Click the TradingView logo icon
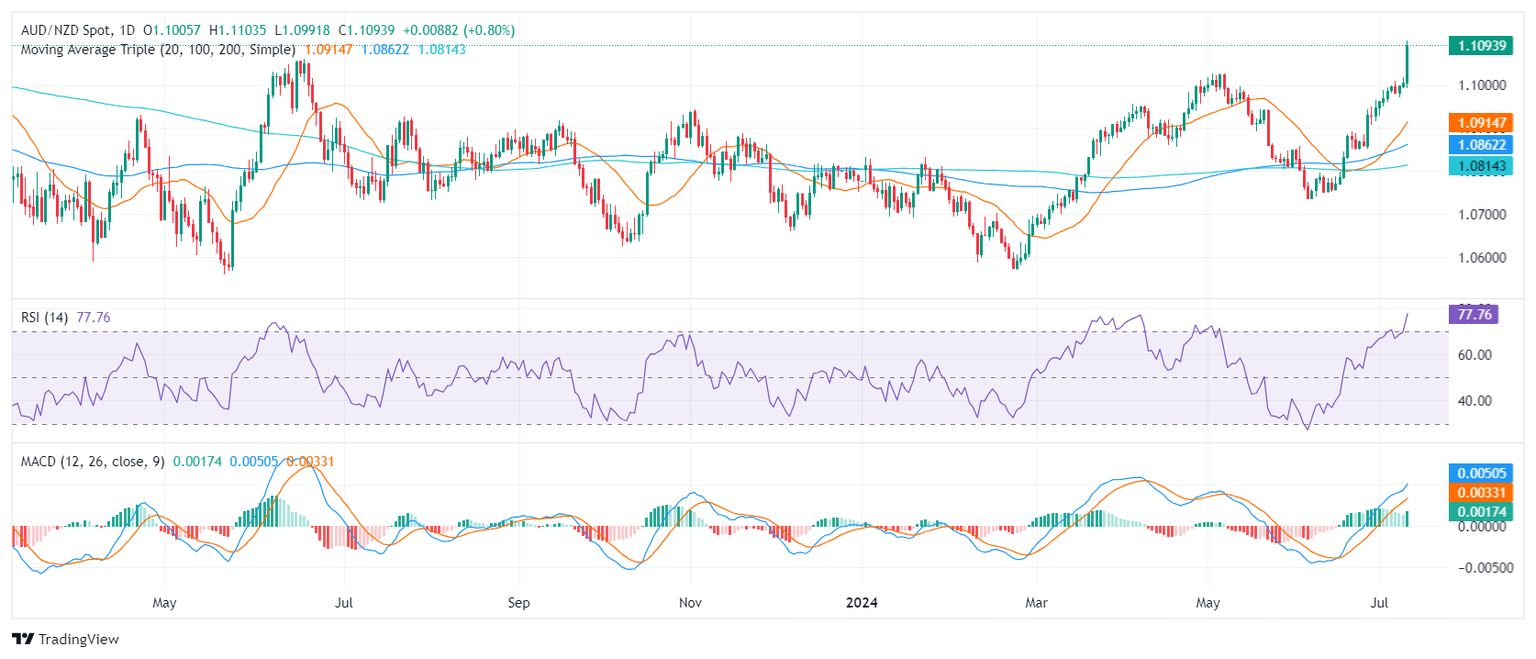 pos(22,639)
